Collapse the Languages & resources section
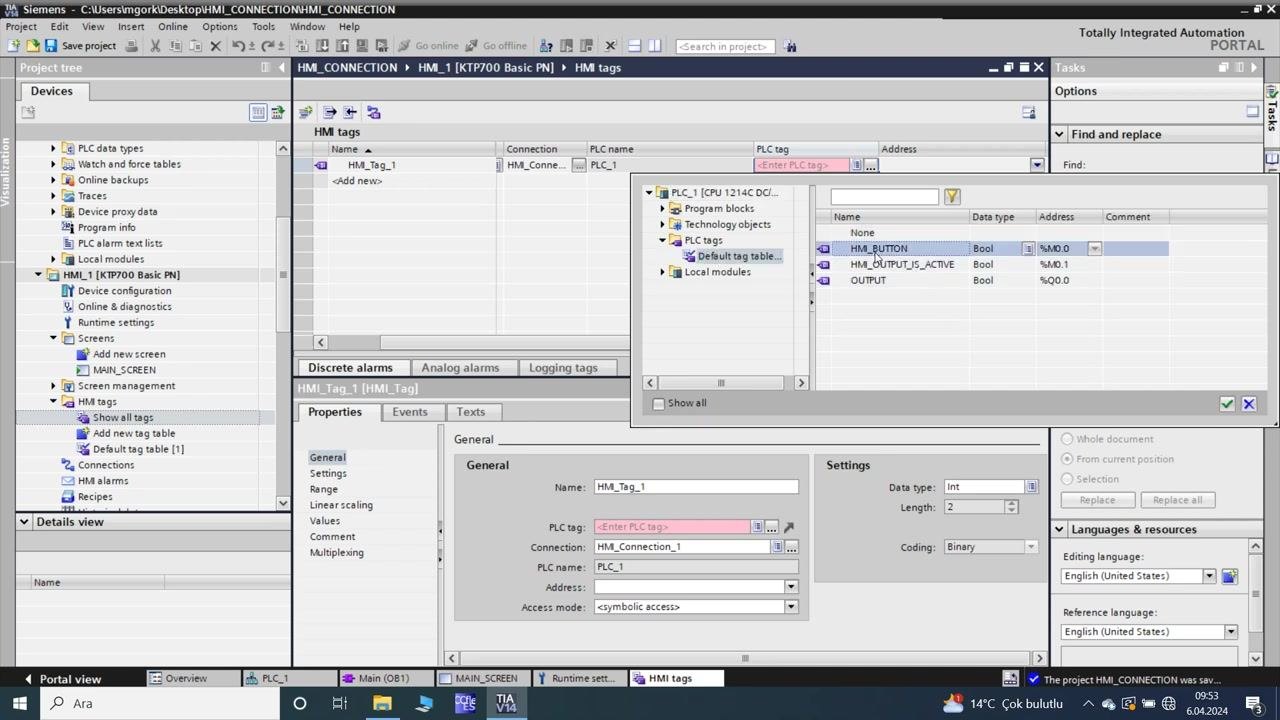The height and width of the screenshot is (720, 1280). [x=1059, y=529]
